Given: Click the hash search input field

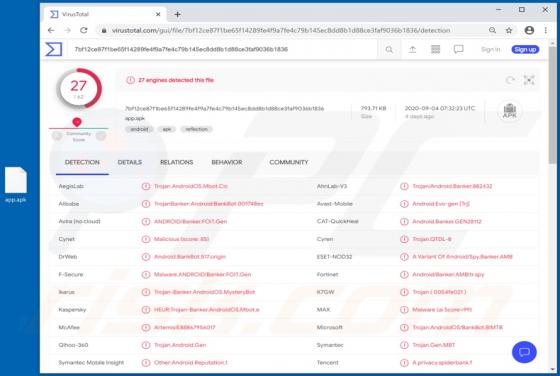Looking at the screenshot, I should point(221,49).
